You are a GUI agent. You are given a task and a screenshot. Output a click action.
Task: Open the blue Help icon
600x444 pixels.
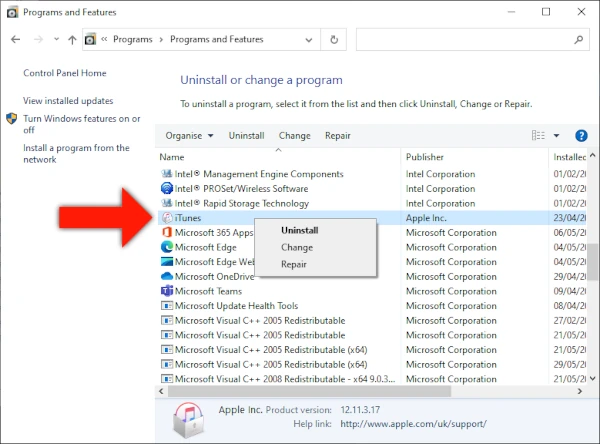(581, 135)
